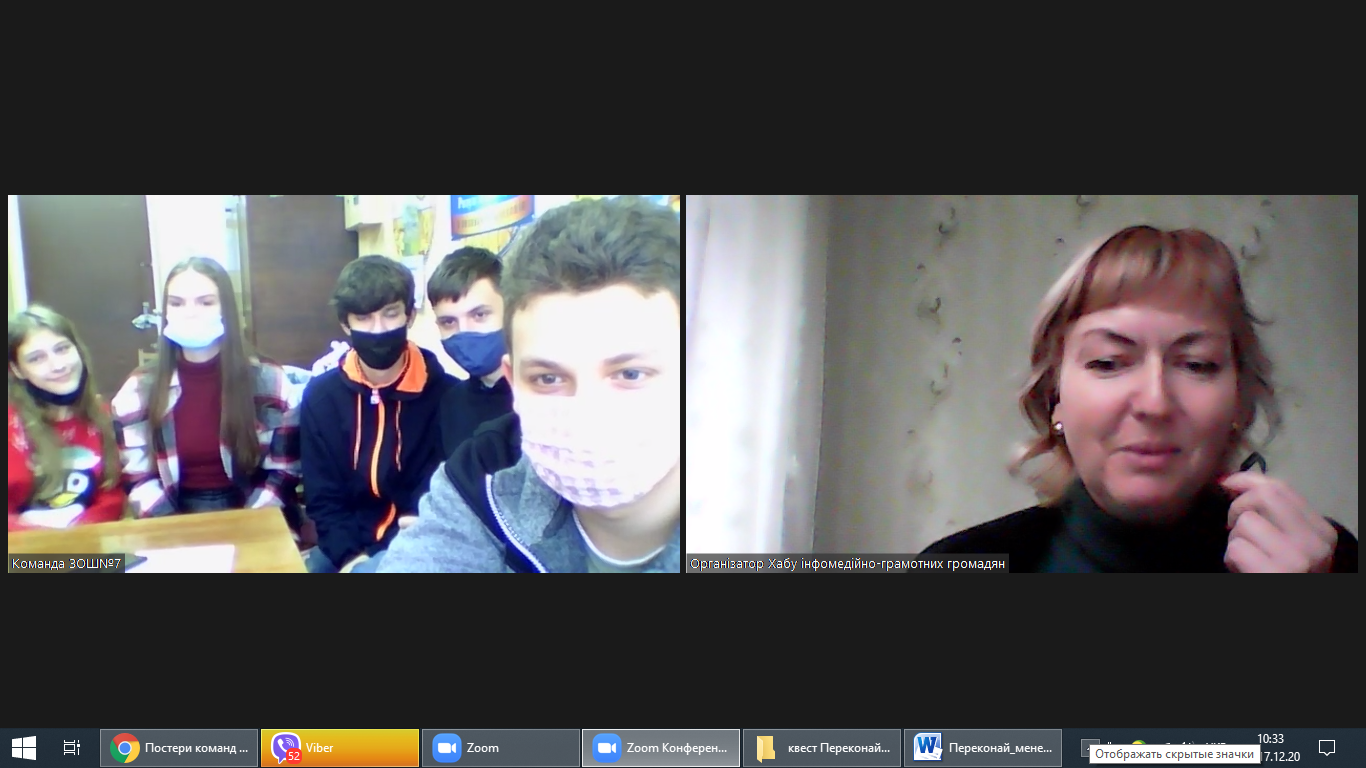Select 'Zoom Конферен...' taskbar button
Viewport: 1366px width, 768px height.
point(661,747)
